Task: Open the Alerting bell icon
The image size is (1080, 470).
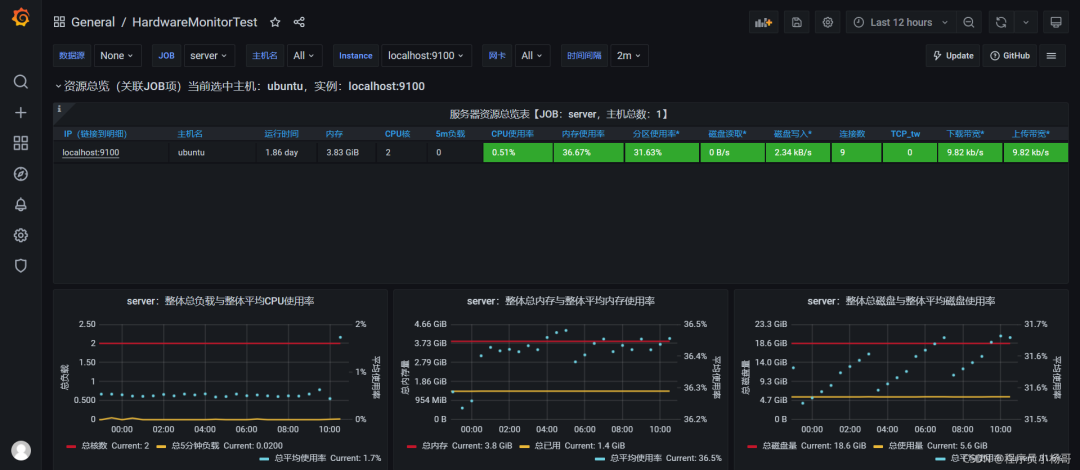Action: [21, 205]
